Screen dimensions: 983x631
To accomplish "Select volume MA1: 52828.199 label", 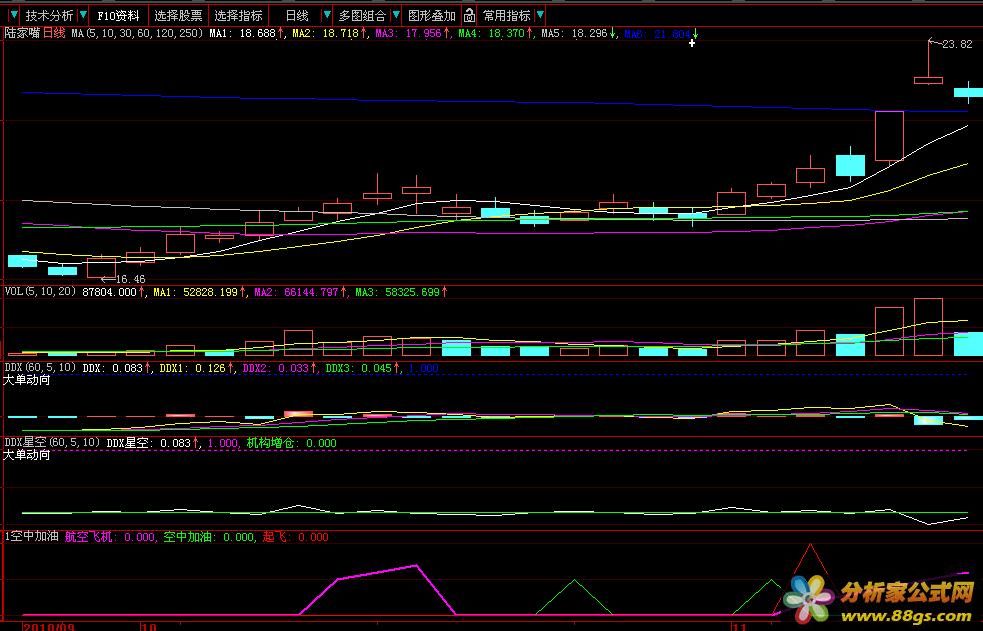I will (x=196, y=292).
